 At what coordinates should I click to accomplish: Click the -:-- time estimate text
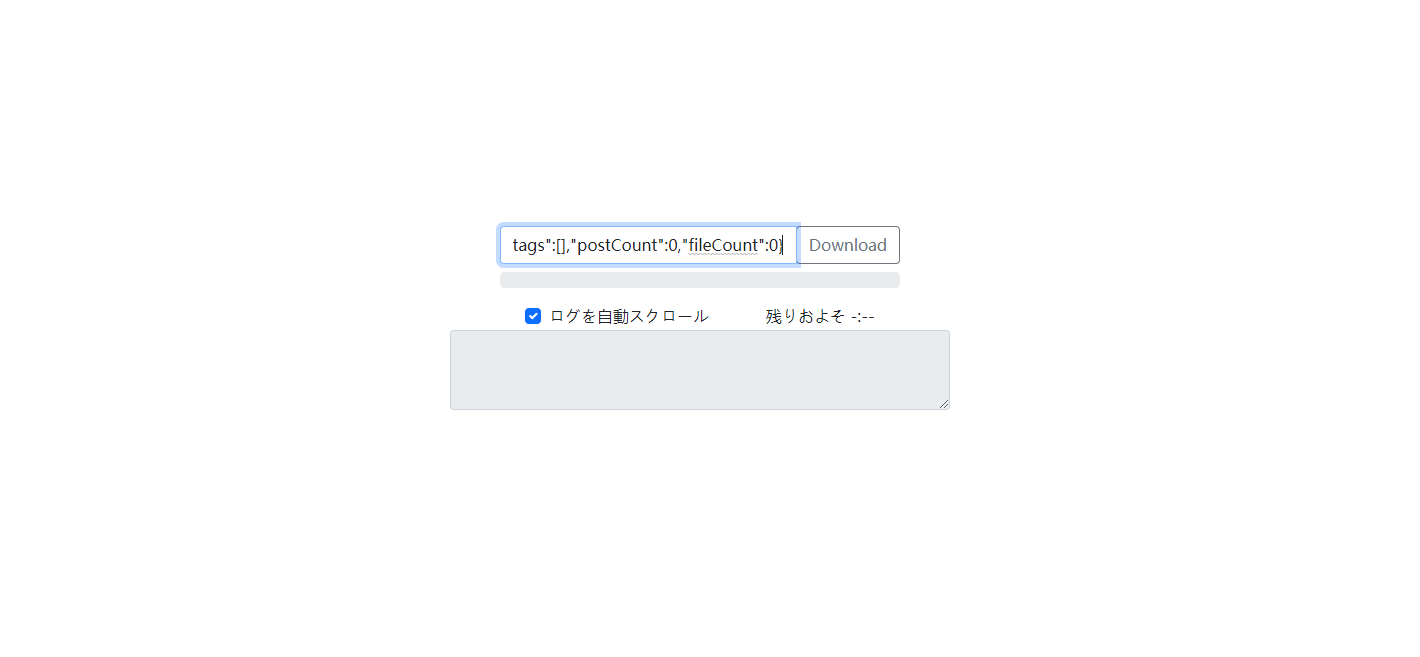point(863,316)
